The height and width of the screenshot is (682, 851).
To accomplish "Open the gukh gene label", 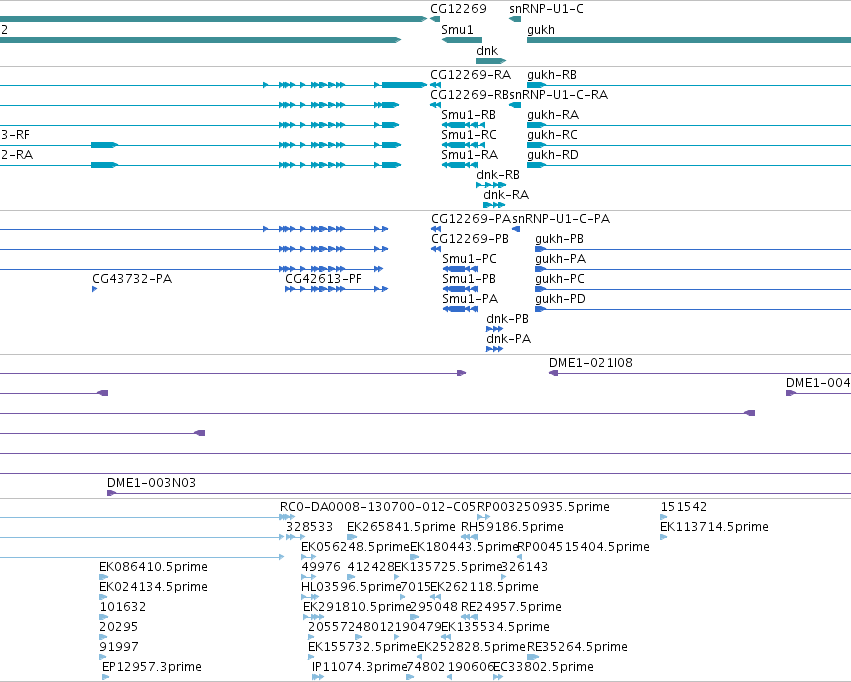I will click(541, 30).
